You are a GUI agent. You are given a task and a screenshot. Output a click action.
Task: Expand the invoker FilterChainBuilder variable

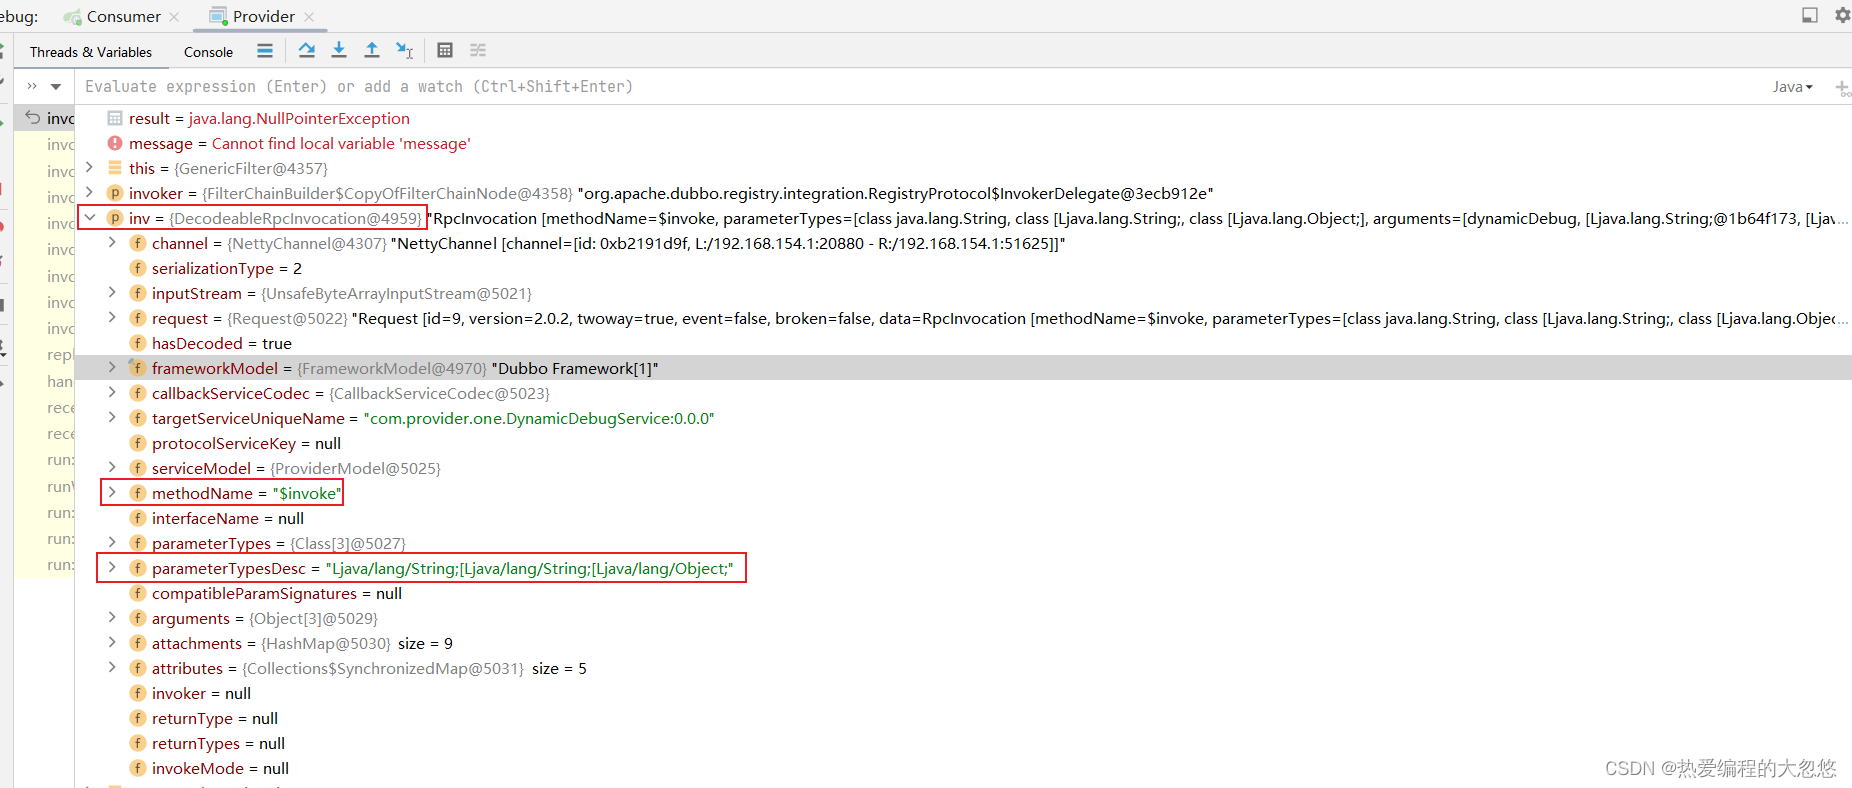(x=89, y=192)
